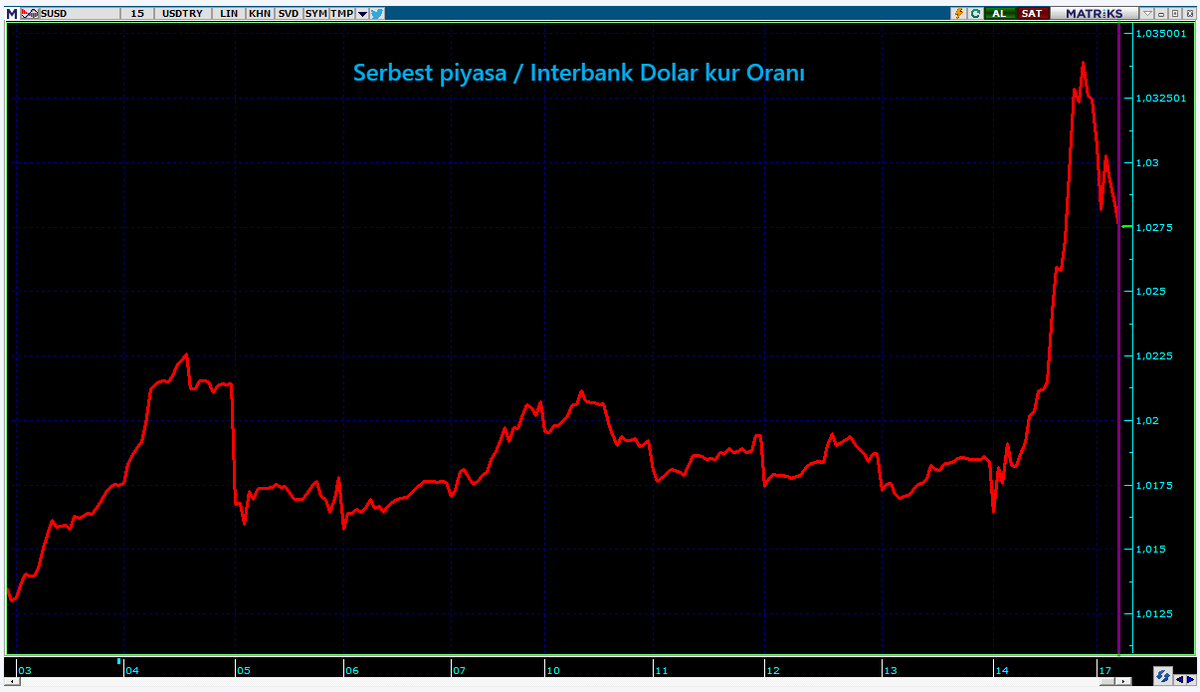
Task: Click the 1,0125 price axis label
Action: [x=1153, y=614]
